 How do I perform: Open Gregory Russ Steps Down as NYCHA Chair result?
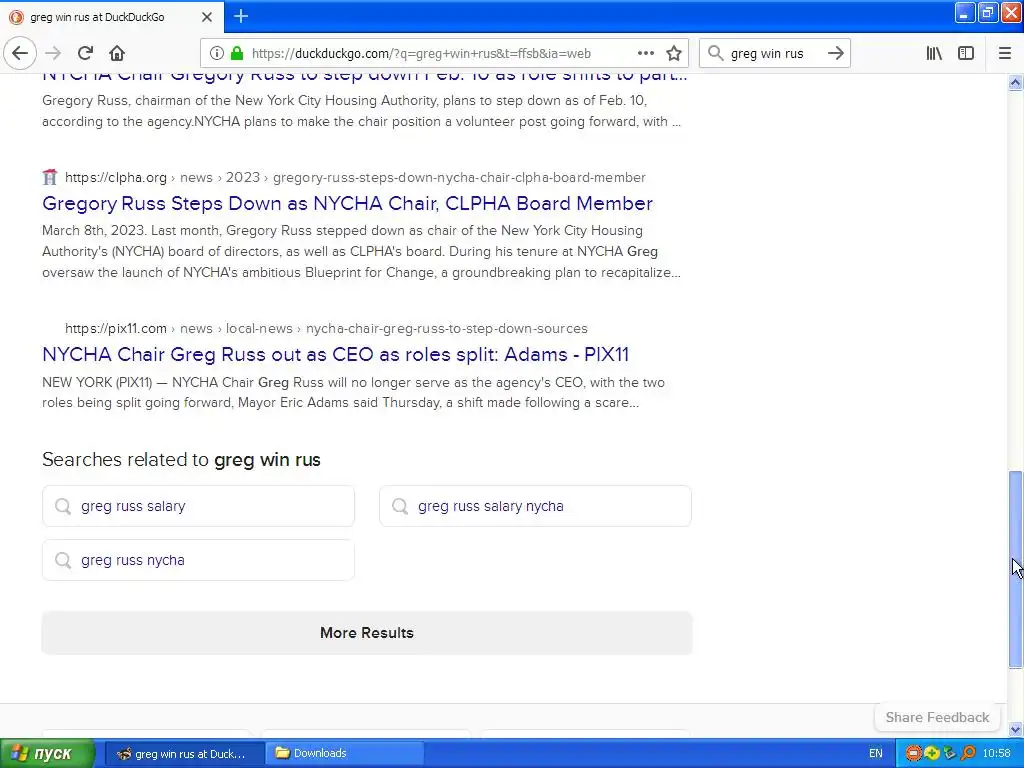pos(347,204)
